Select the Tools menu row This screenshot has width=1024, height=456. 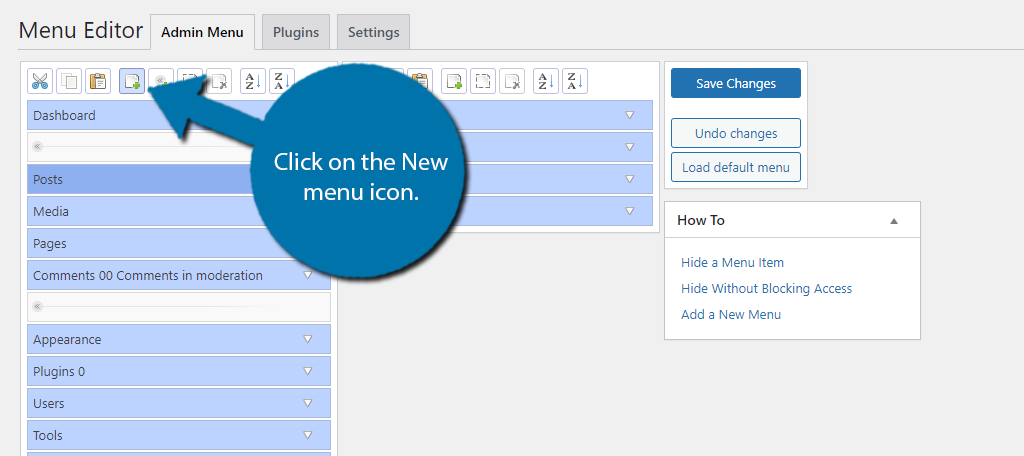tap(179, 435)
